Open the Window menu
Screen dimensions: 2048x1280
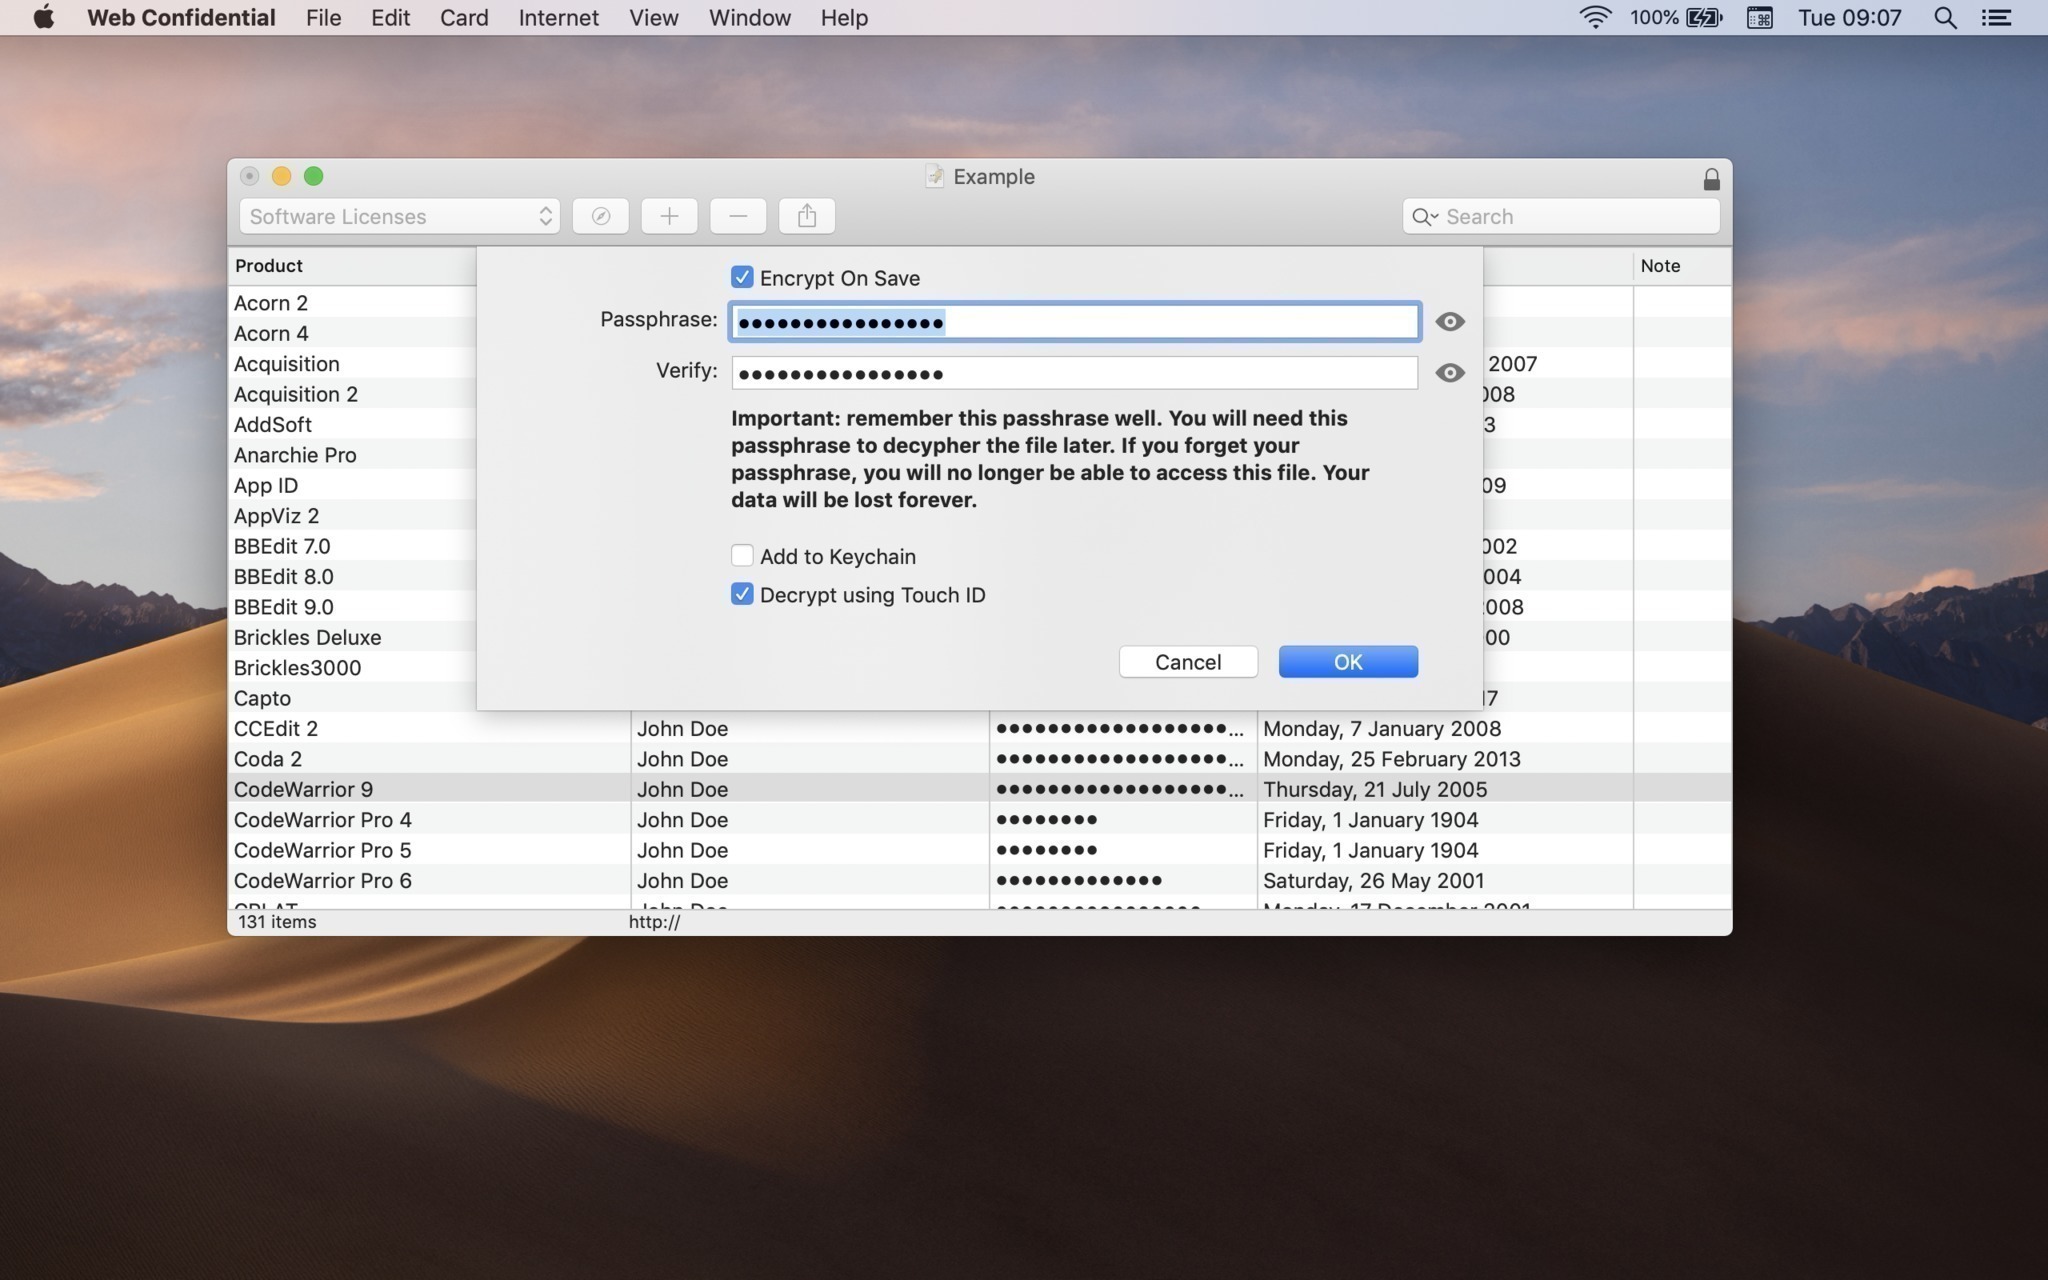[x=749, y=17]
